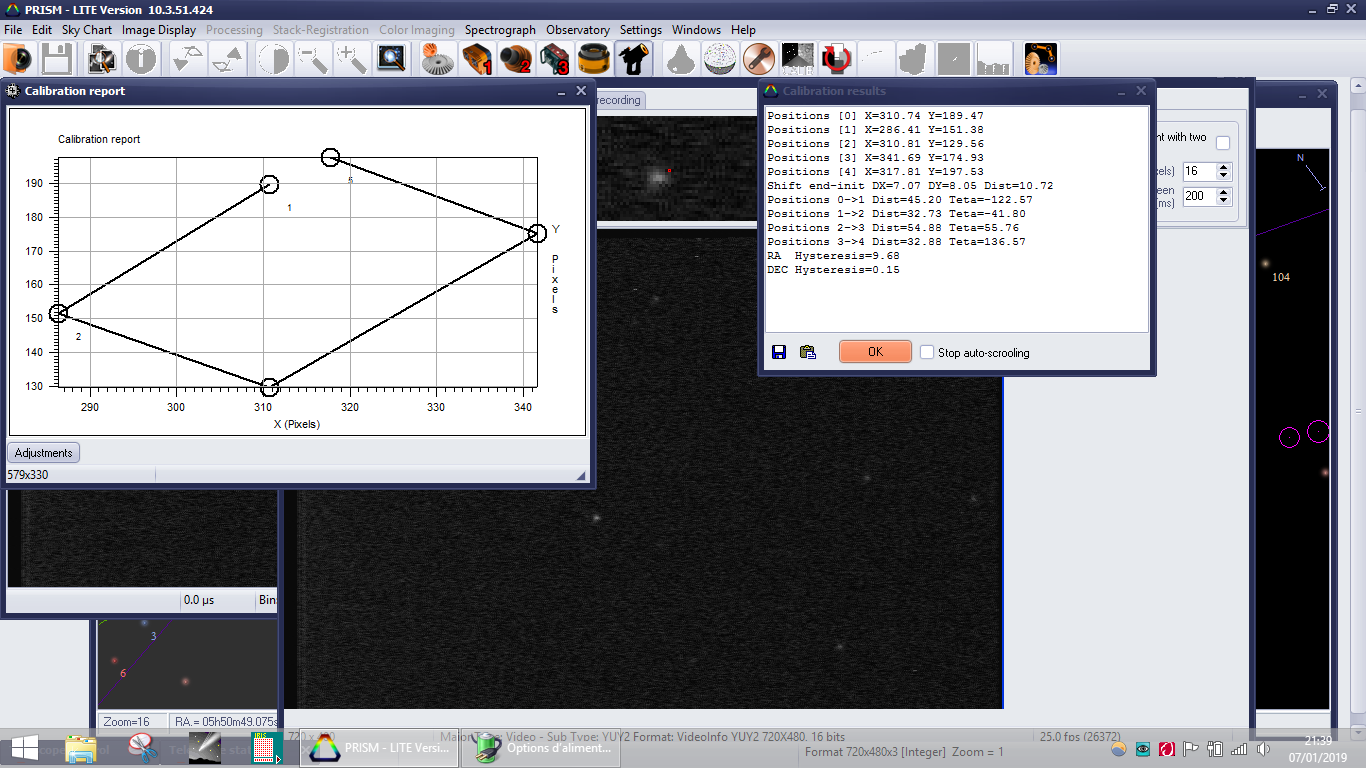Click the zoom out magnifier toolbar icon
The width and height of the screenshot is (1366, 768).
pyautogui.click(x=312, y=60)
